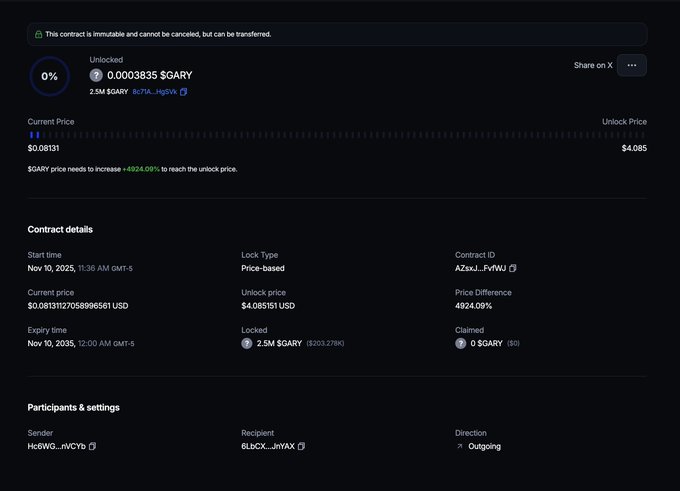Select the Price Difference 4924.09% value
This screenshot has height=491, width=680.
coord(474,306)
